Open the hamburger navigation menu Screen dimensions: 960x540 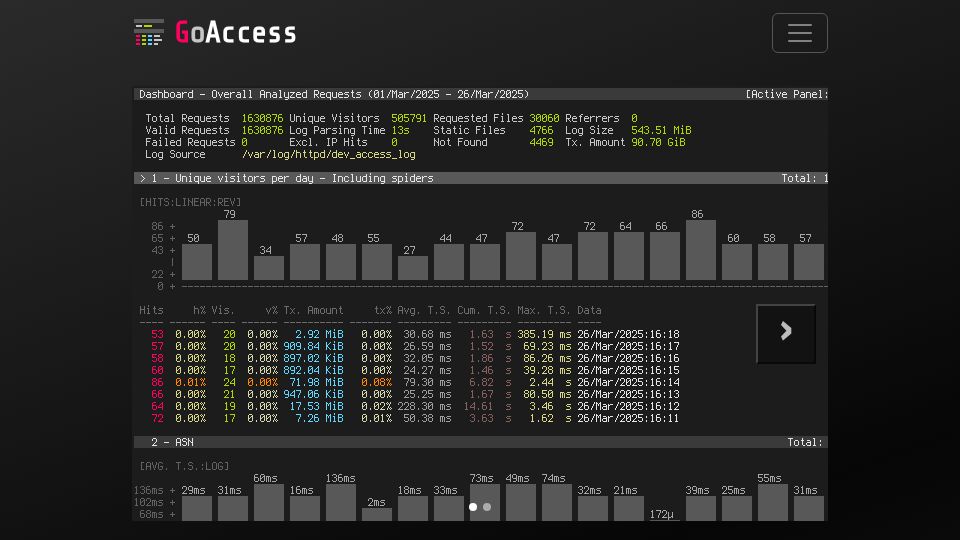pos(800,33)
